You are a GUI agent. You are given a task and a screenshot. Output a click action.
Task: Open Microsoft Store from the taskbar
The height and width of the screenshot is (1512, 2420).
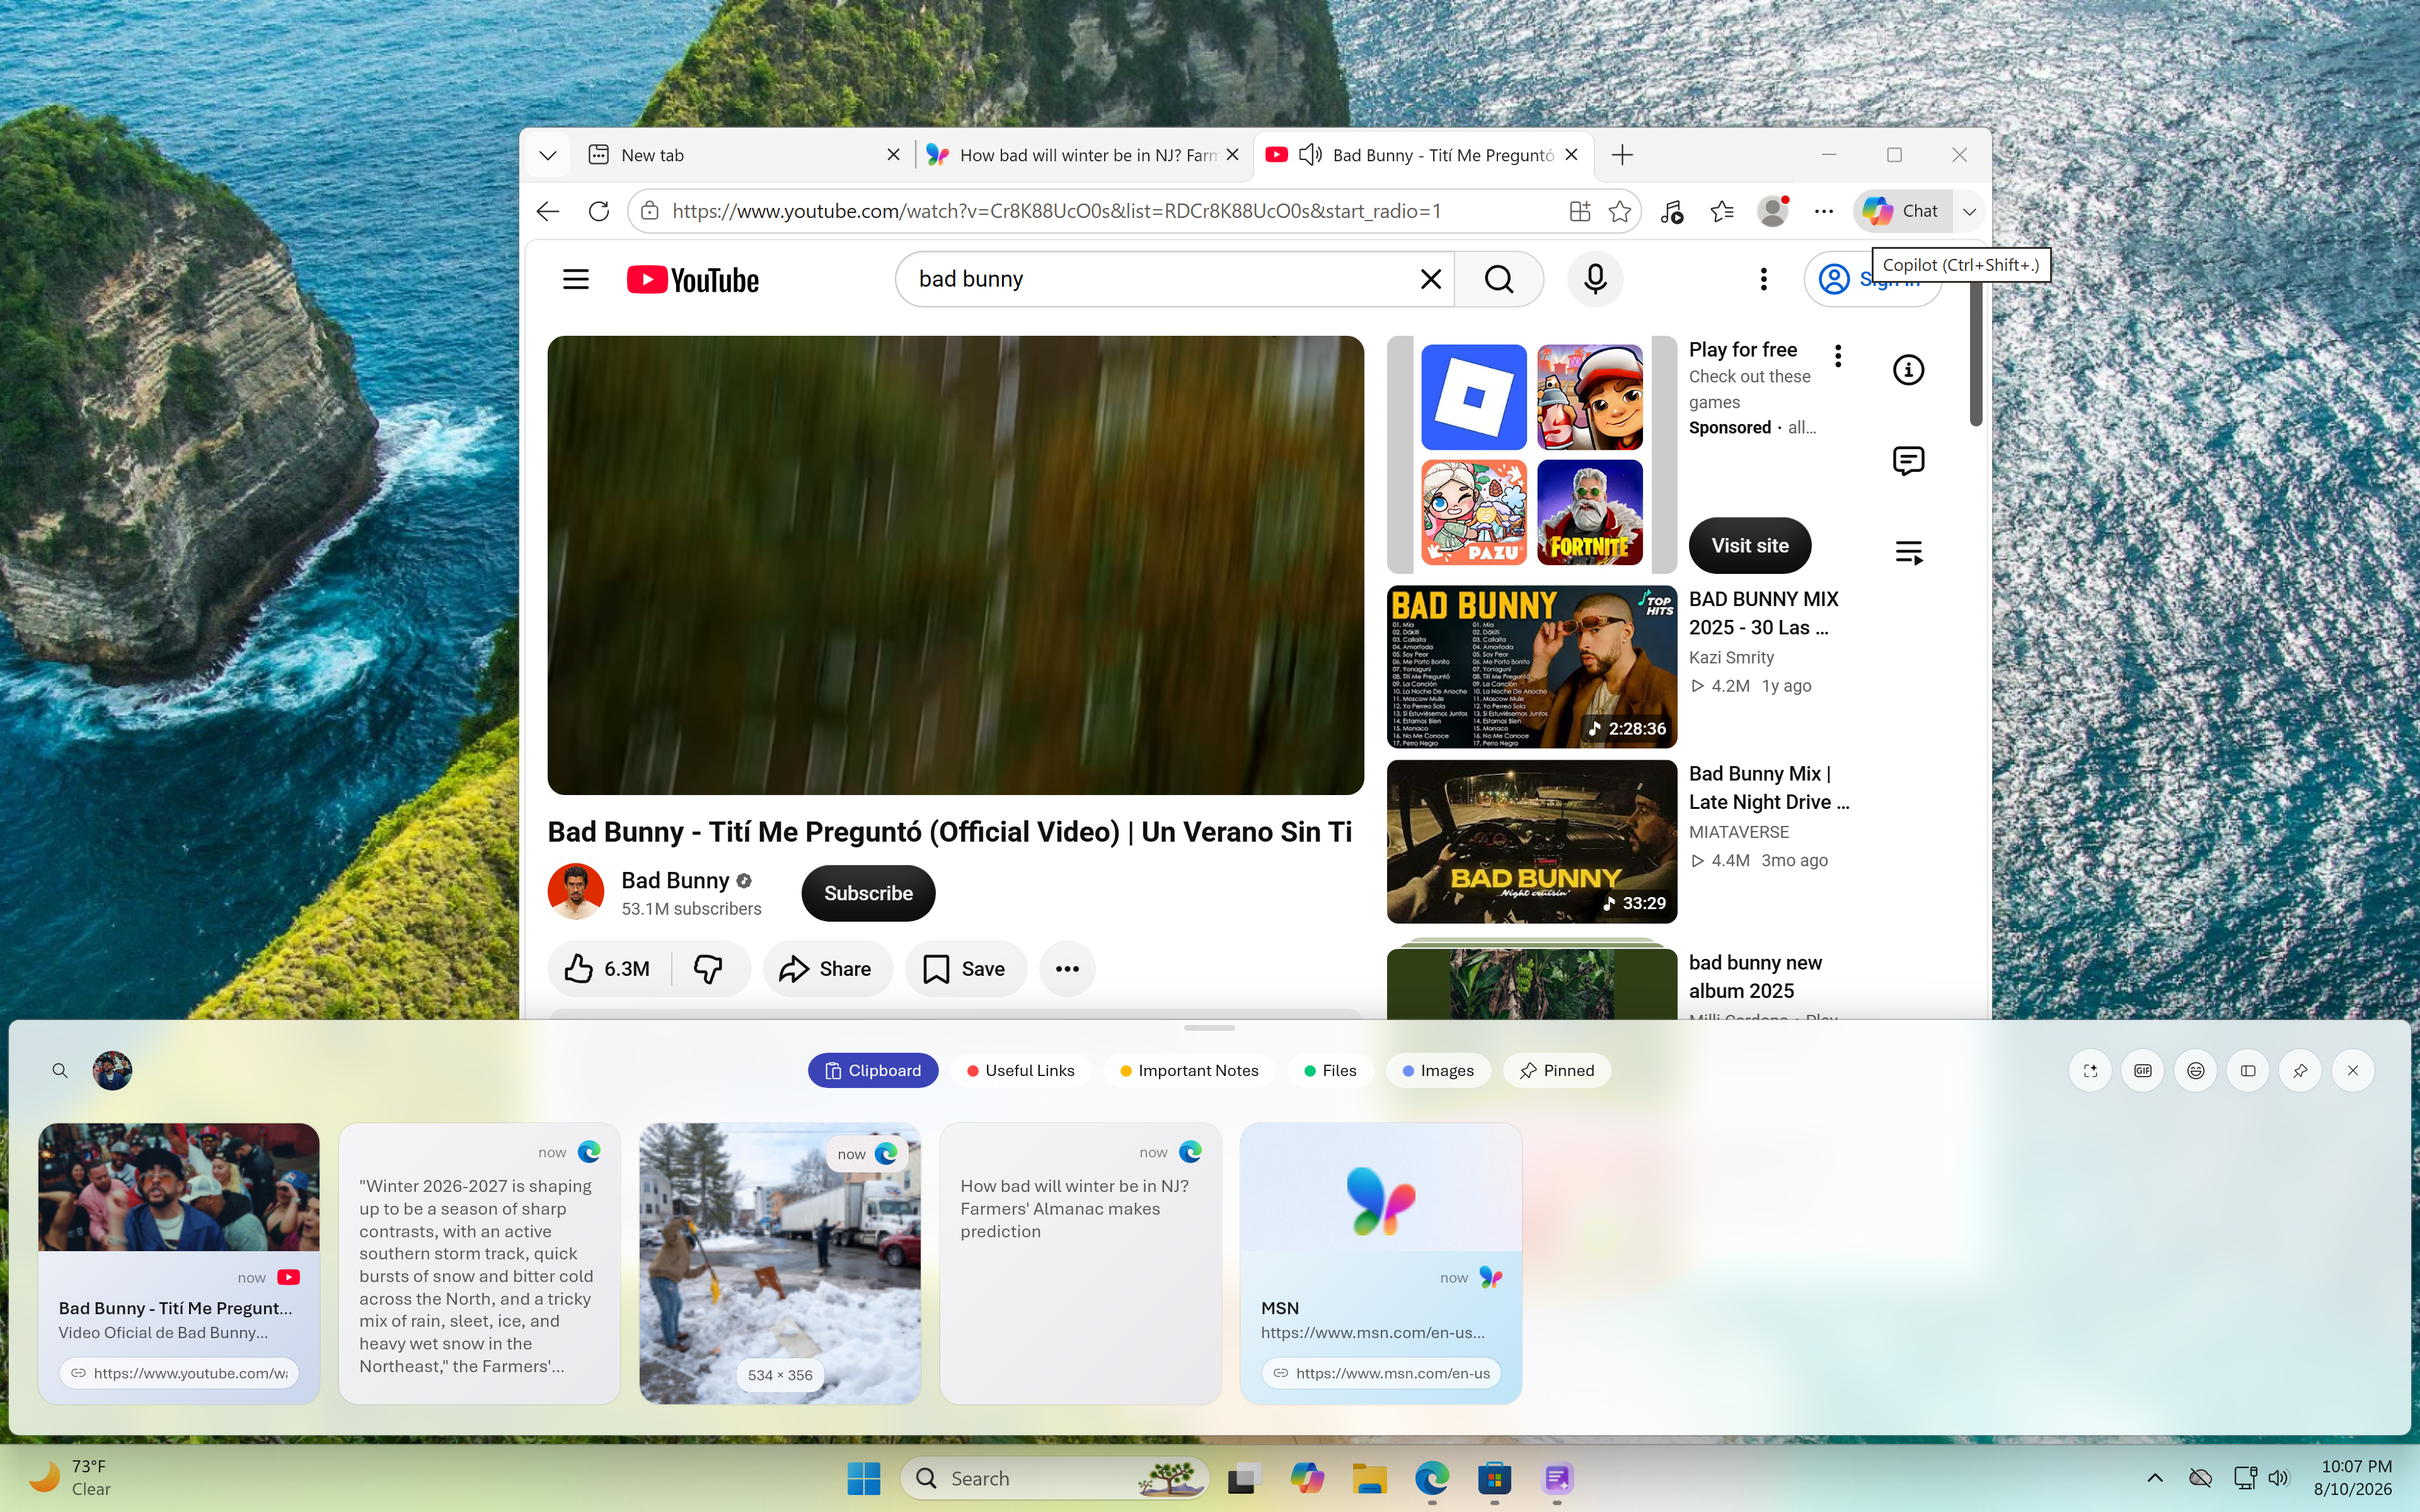click(1495, 1478)
